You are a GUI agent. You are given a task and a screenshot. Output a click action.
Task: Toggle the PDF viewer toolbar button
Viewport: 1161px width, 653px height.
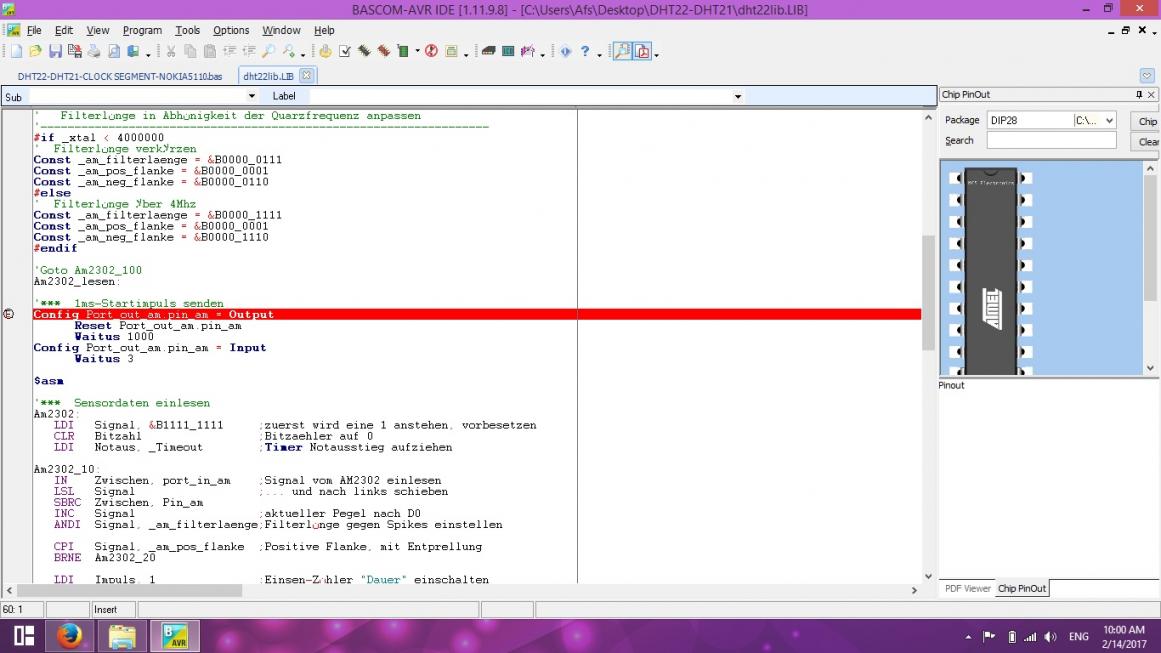[x=642, y=51]
